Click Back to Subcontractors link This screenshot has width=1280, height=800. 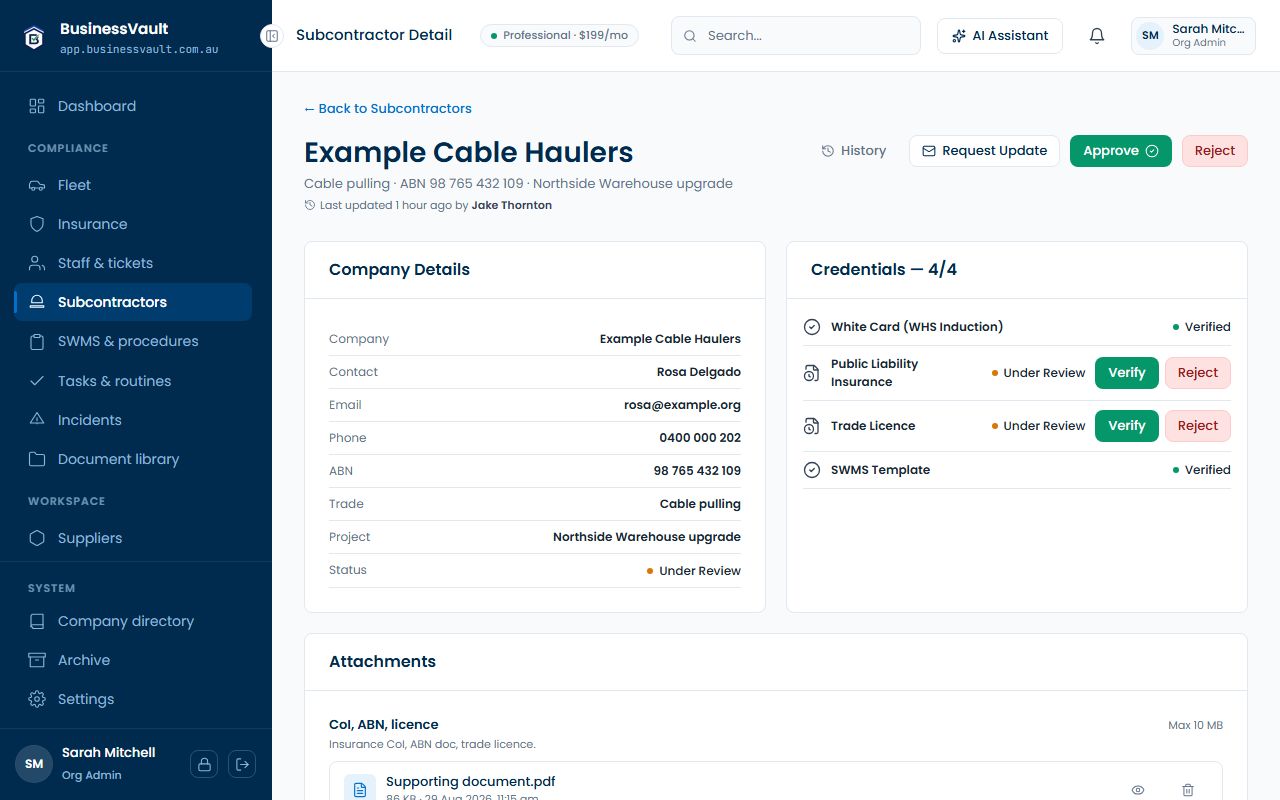388,108
